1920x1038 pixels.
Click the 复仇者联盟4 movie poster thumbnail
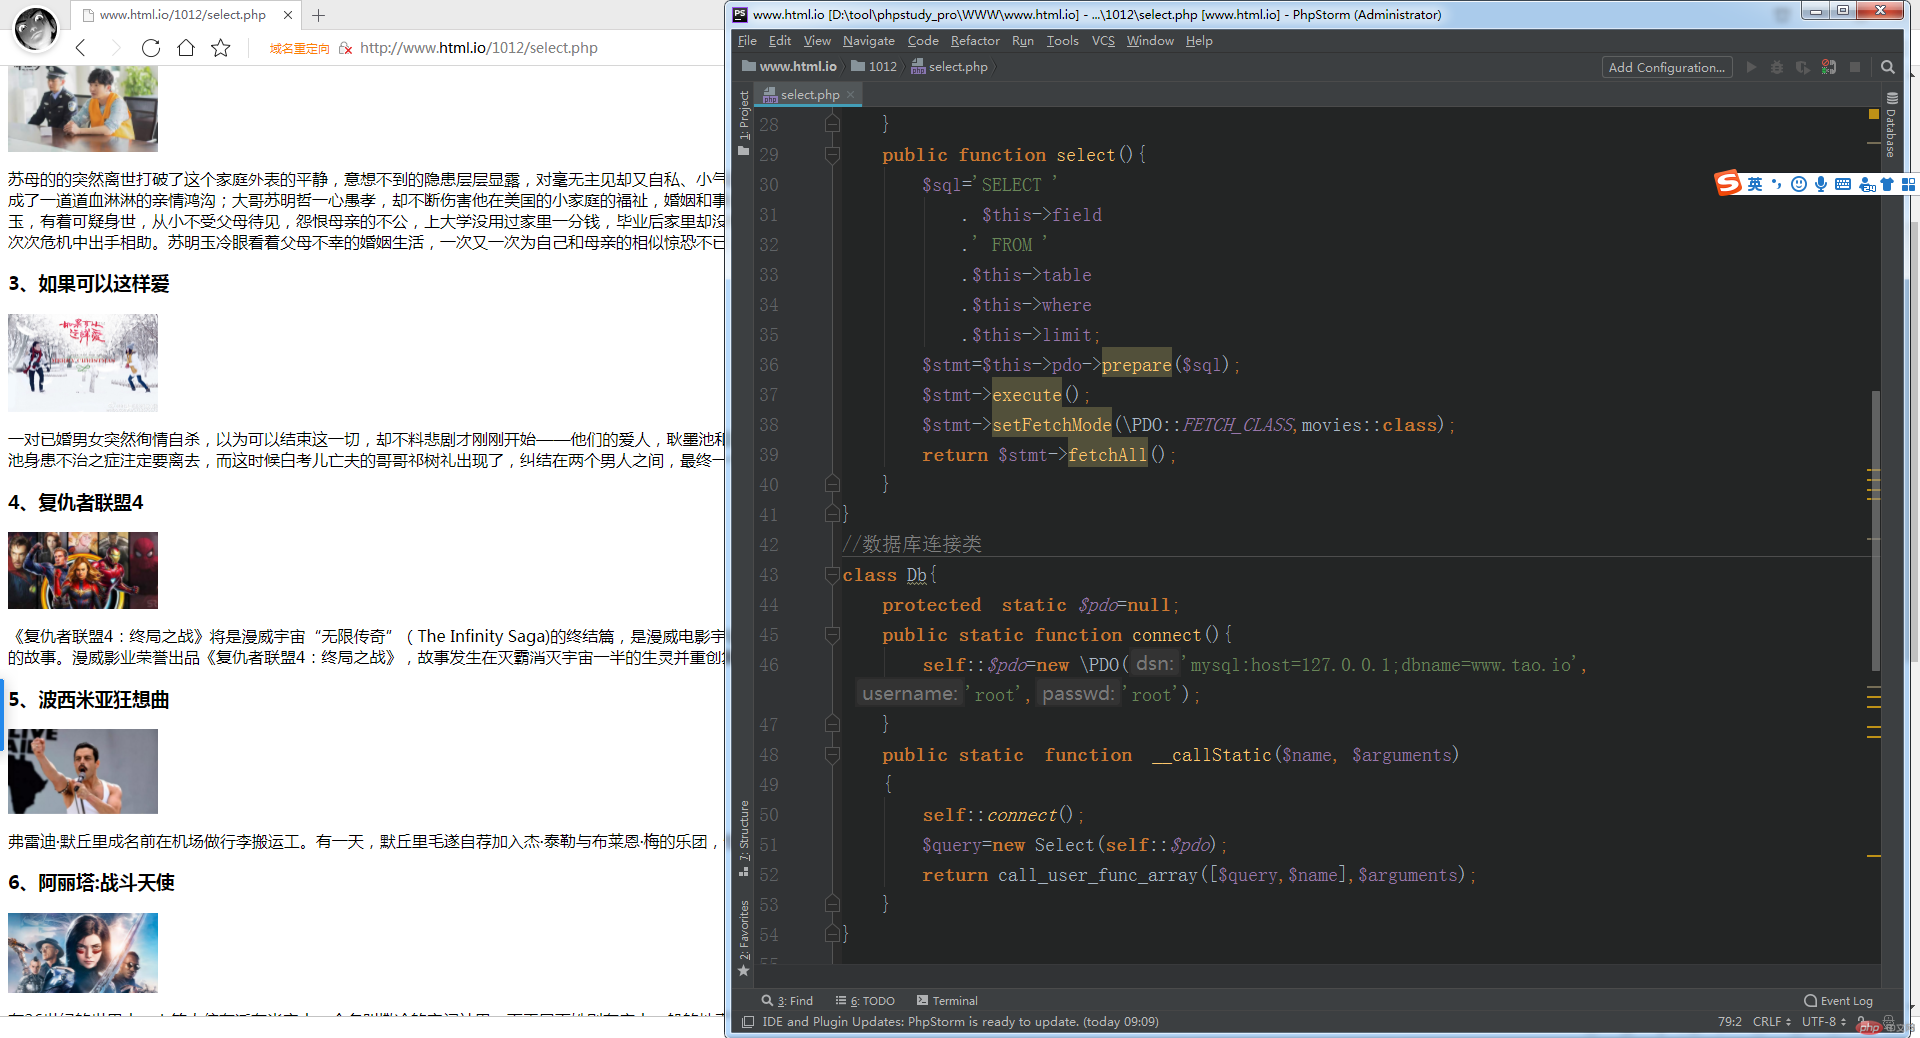pyautogui.click(x=83, y=571)
